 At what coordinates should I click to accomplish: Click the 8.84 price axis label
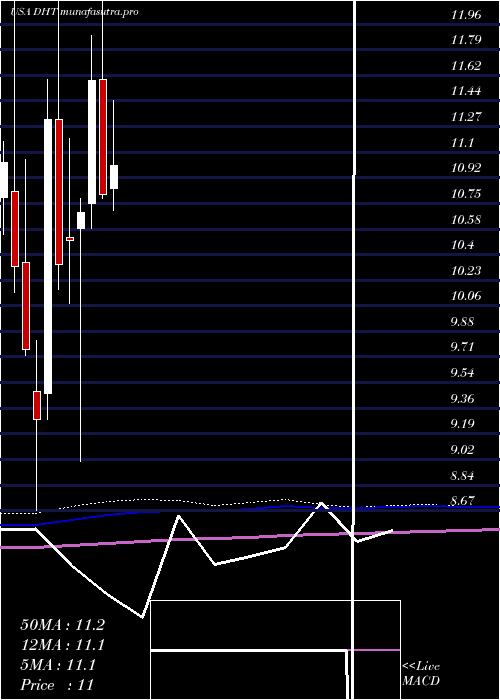tap(462, 475)
